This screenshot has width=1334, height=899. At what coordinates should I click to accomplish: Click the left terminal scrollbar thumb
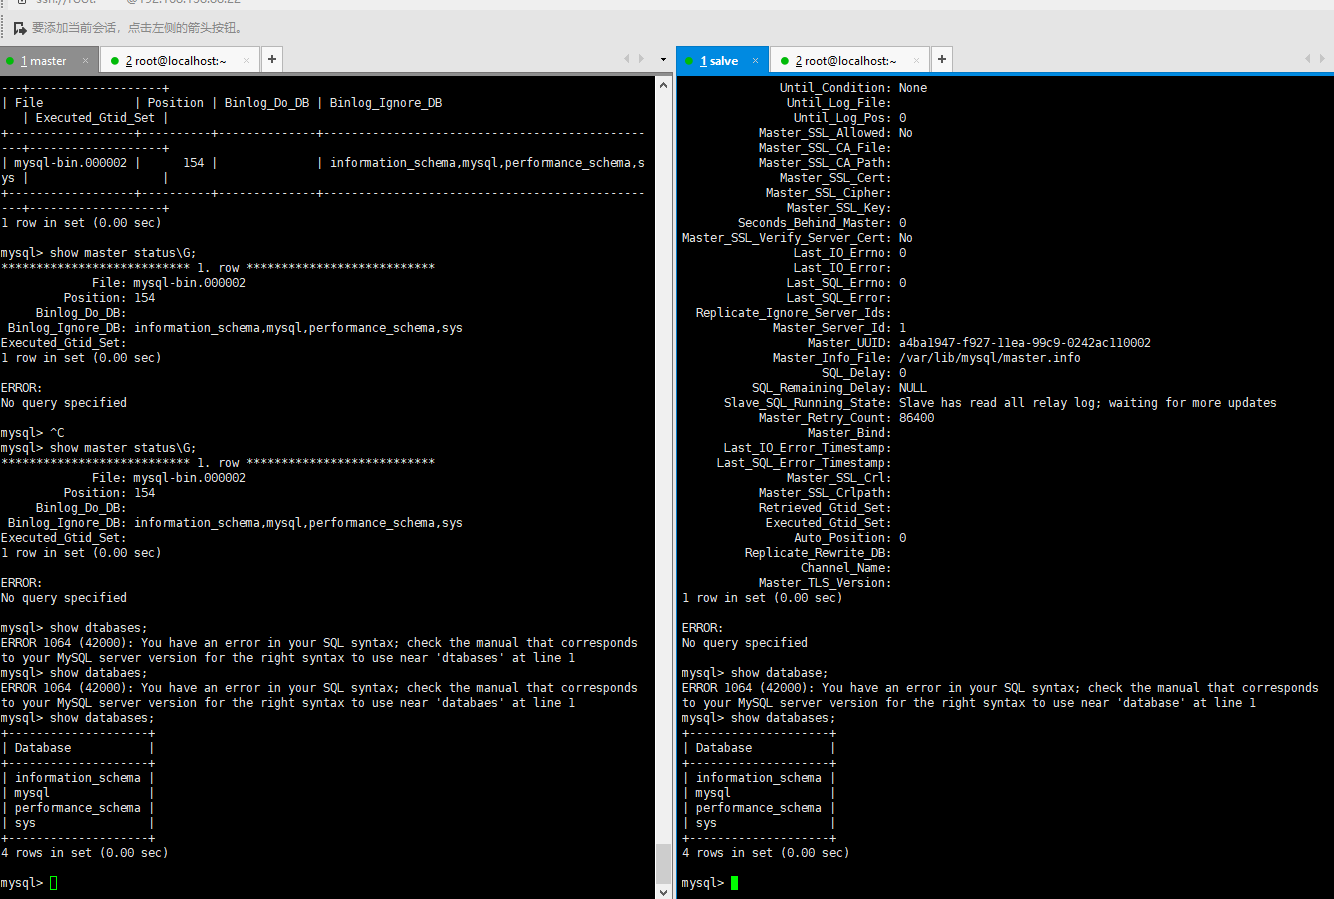(664, 862)
